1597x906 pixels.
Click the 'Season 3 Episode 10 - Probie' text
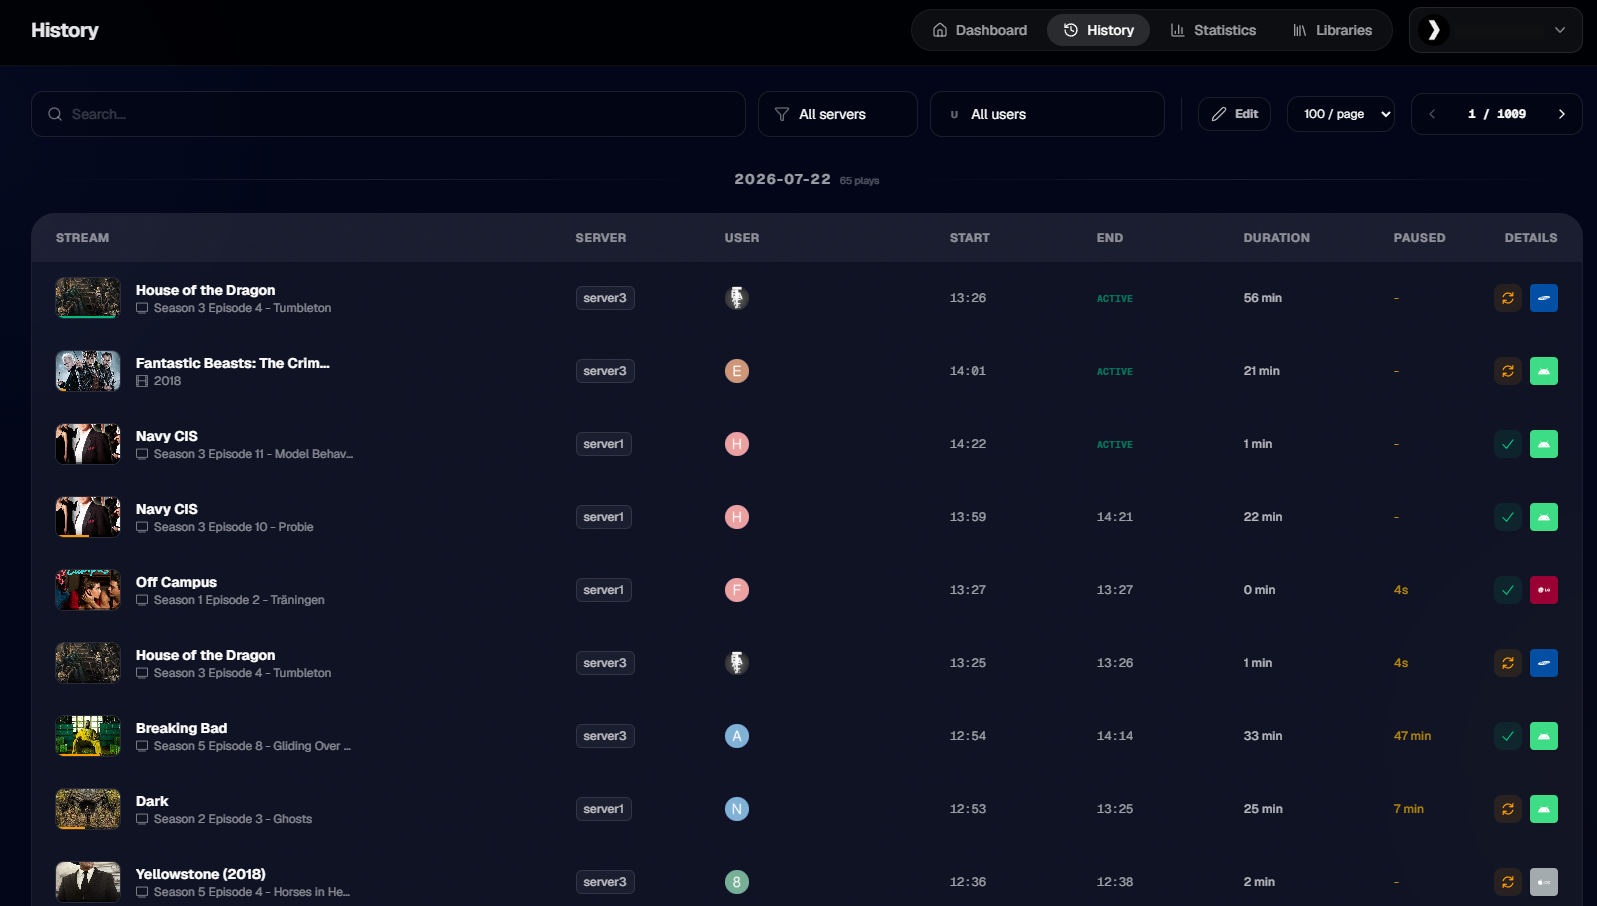[233, 527]
